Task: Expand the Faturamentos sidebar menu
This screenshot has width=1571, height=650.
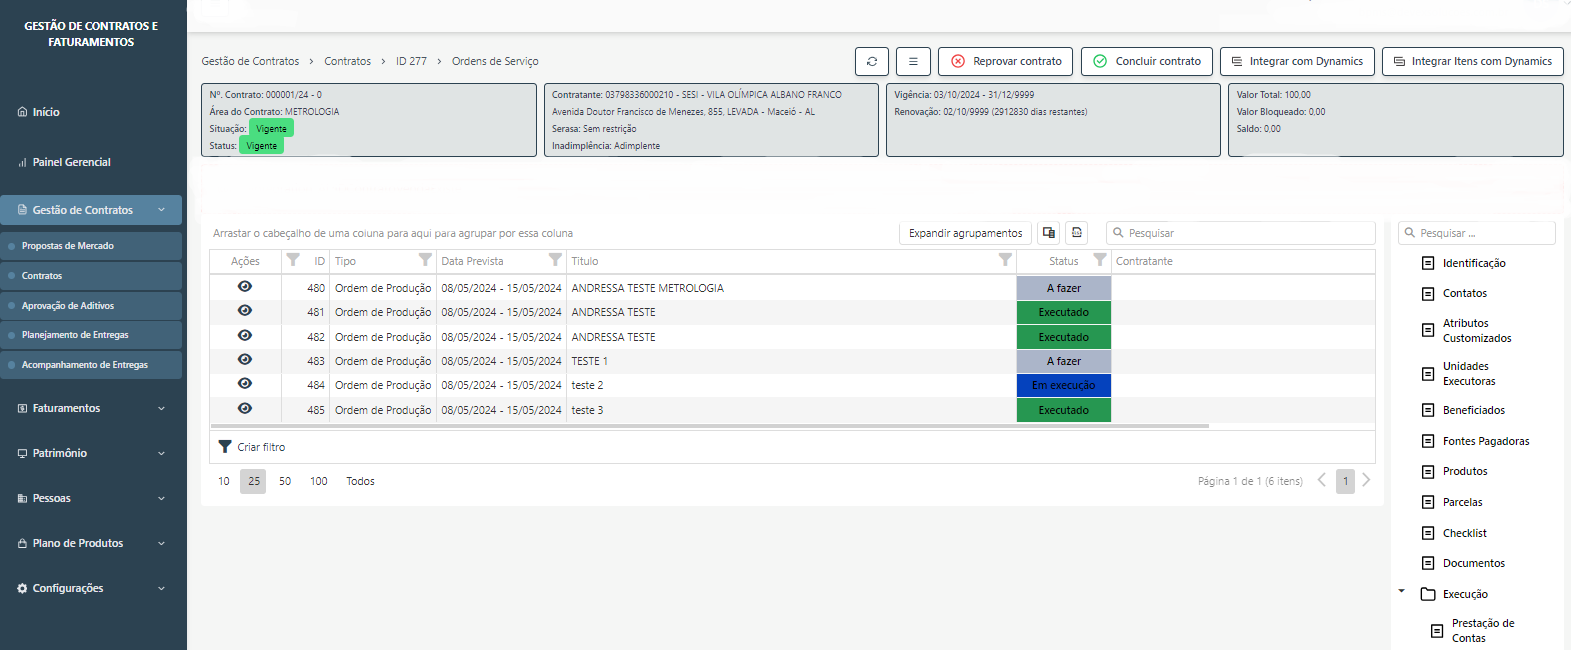Action: click(x=91, y=408)
